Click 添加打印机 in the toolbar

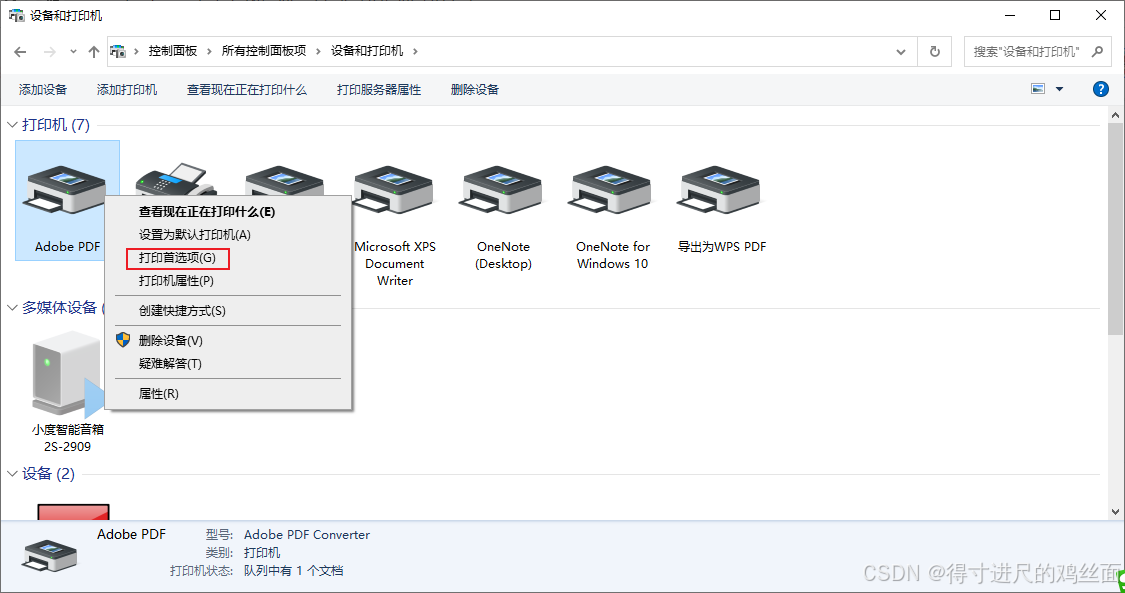(127, 90)
